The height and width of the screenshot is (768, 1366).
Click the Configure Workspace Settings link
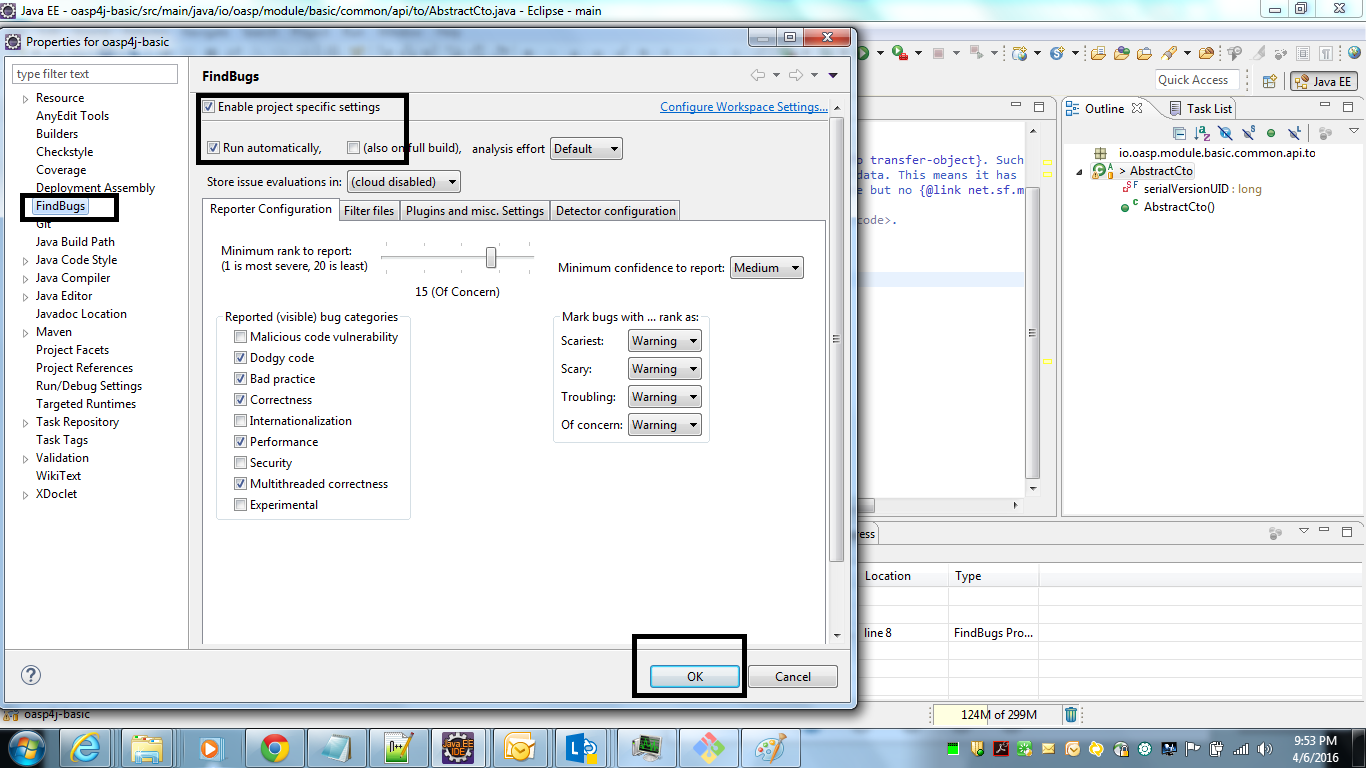(743, 107)
